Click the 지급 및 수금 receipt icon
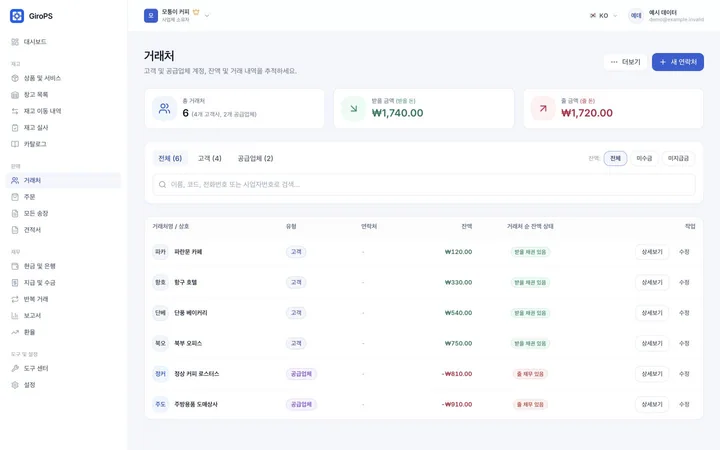The height and width of the screenshot is (450, 720). pos(15,283)
